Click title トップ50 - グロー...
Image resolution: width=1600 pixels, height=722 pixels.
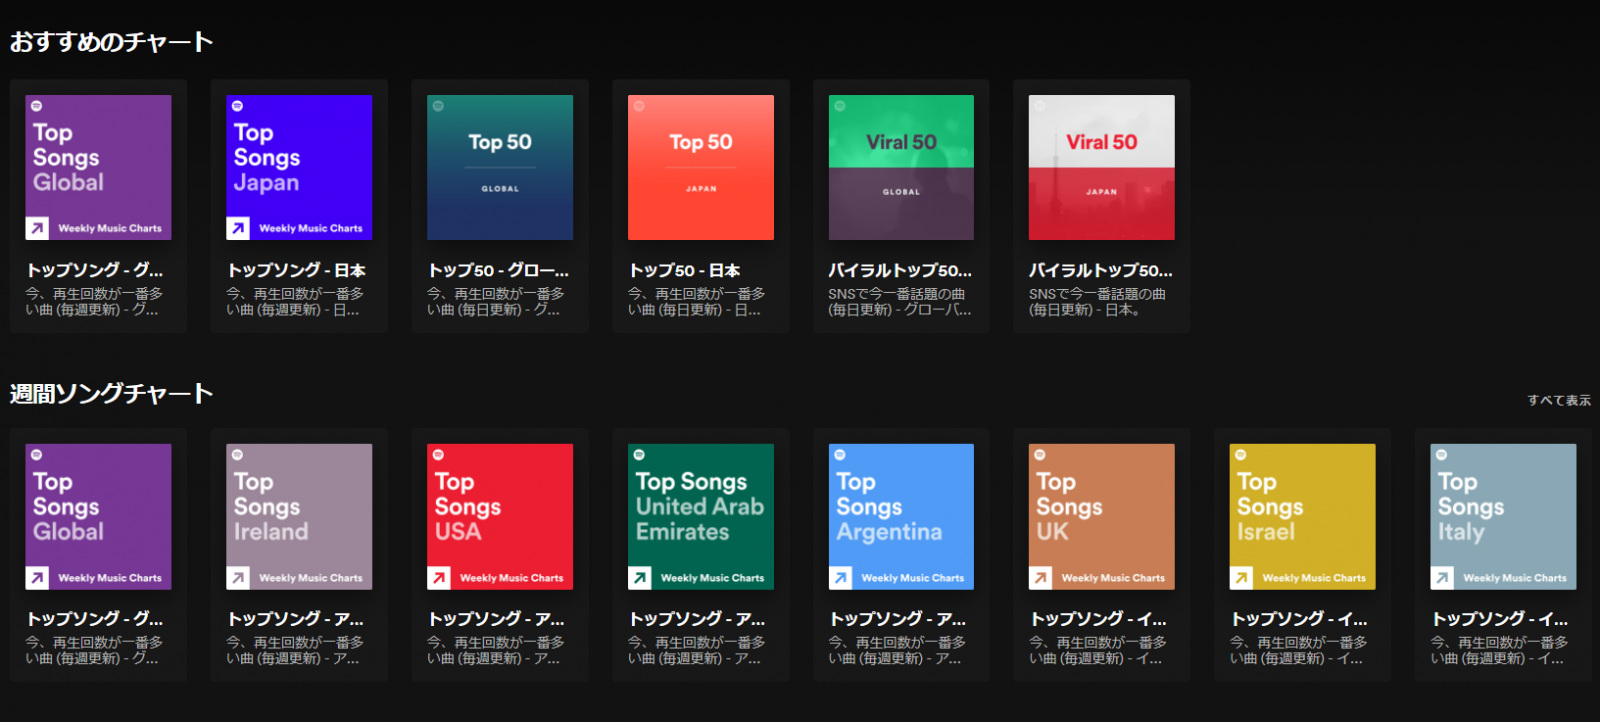498,270
